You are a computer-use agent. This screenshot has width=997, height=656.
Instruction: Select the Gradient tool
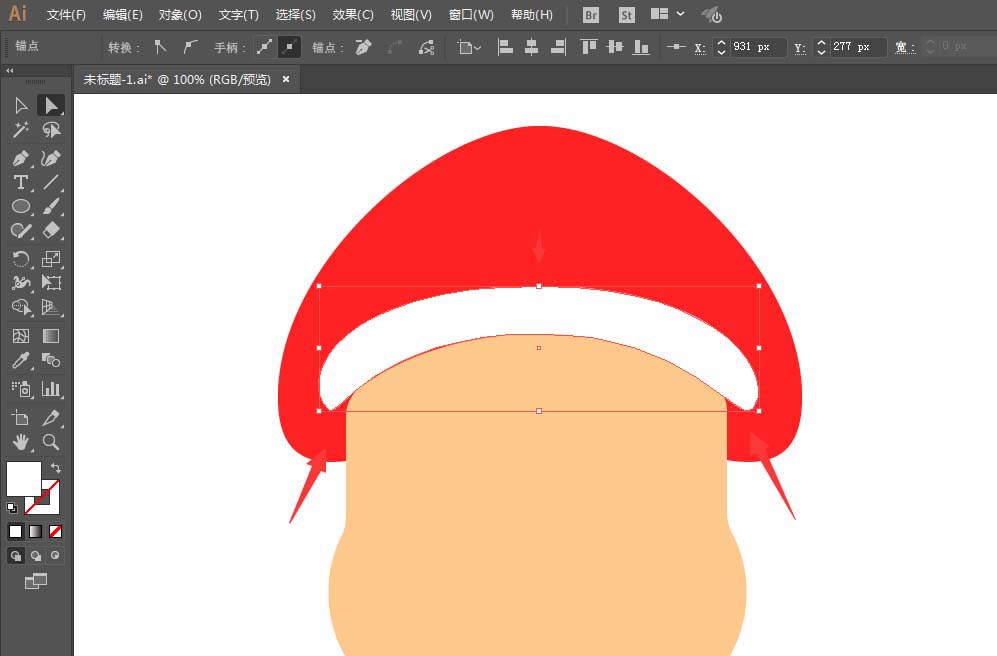pyautogui.click(x=51, y=336)
